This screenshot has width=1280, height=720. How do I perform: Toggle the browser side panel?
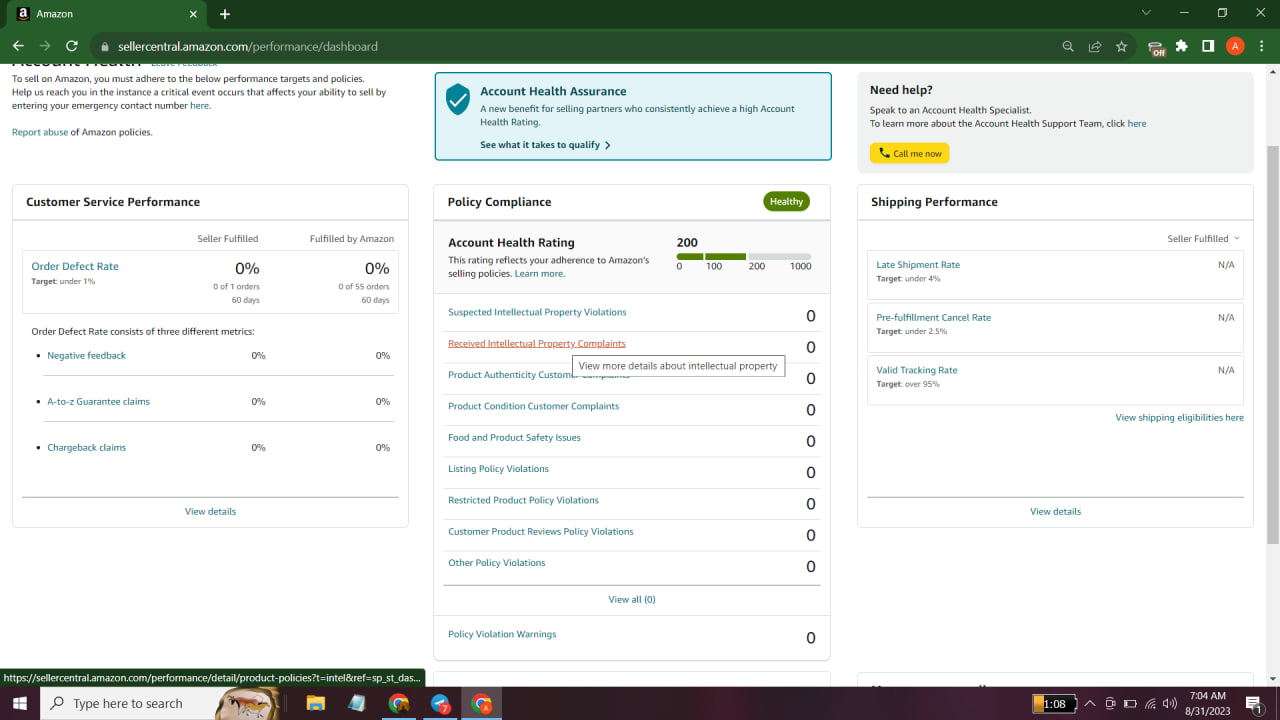pyautogui.click(x=1208, y=46)
